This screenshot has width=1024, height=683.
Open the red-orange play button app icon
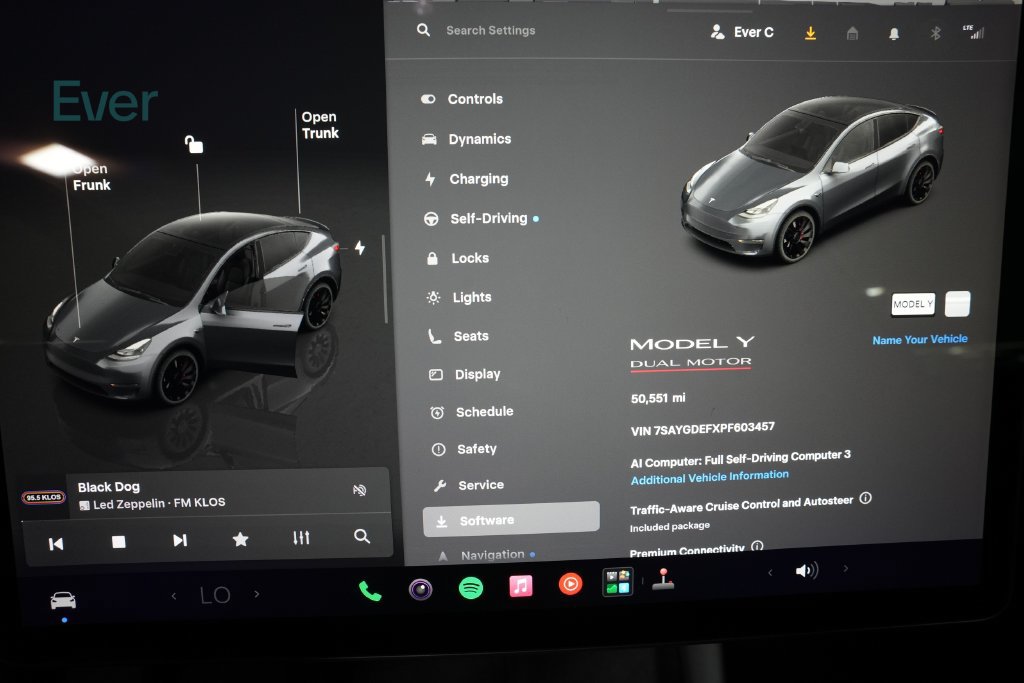click(570, 583)
